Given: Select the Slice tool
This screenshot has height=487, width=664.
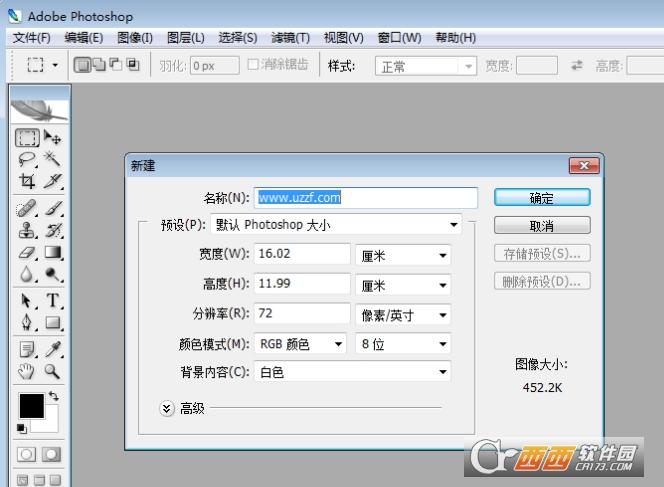Looking at the screenshot, I should pos(53,181).
